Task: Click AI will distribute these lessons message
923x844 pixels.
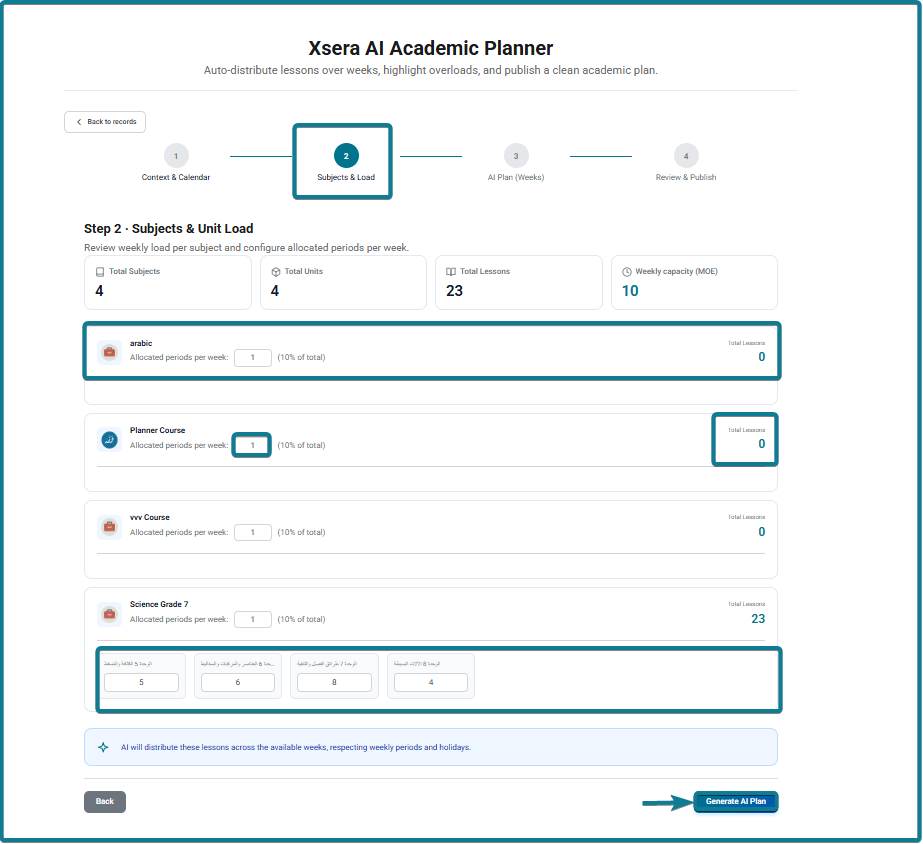Action: 296,747
